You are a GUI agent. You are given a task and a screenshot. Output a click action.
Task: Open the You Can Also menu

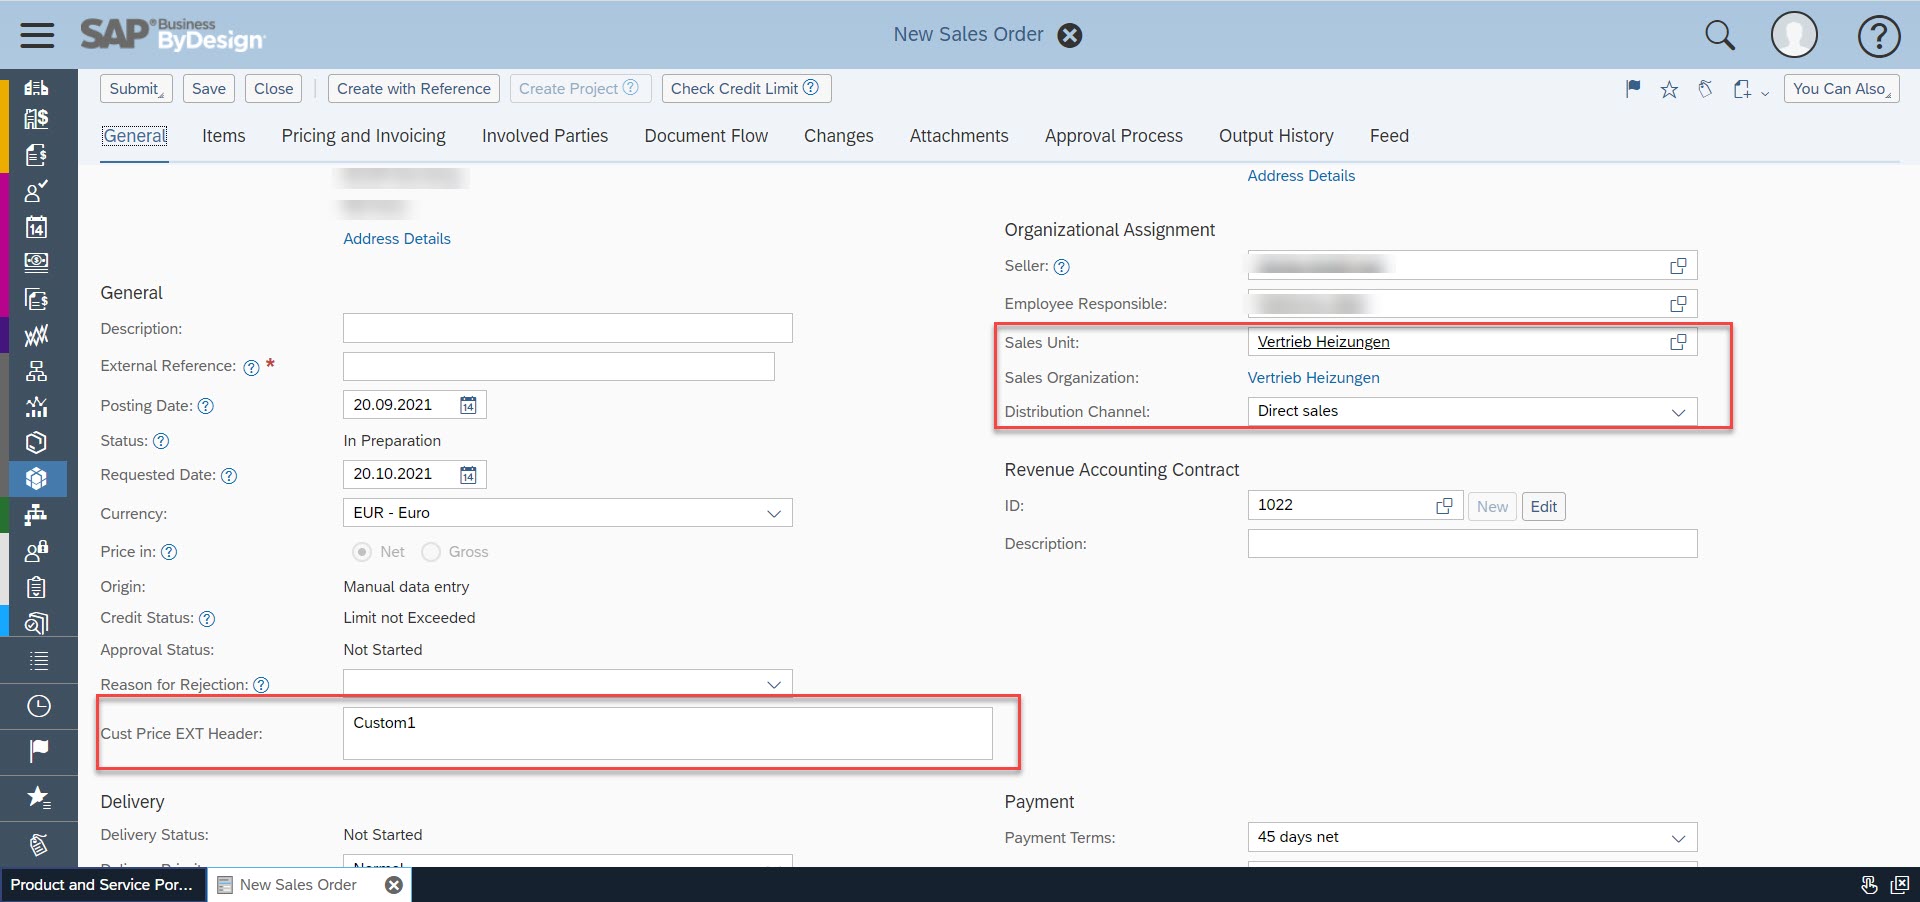(x=1841, y=89)
